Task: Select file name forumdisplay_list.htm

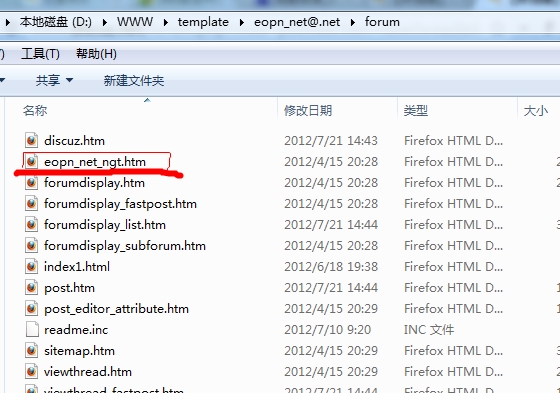Action: (x=105, y=225)
